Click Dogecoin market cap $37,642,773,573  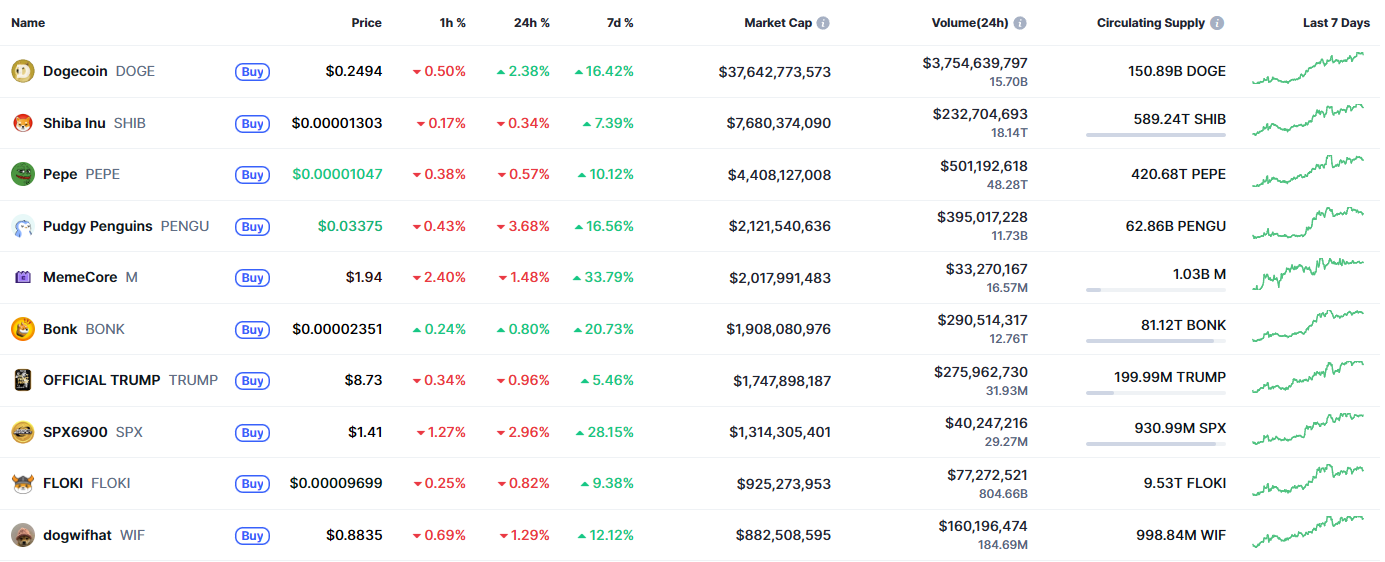pos(775,72)
